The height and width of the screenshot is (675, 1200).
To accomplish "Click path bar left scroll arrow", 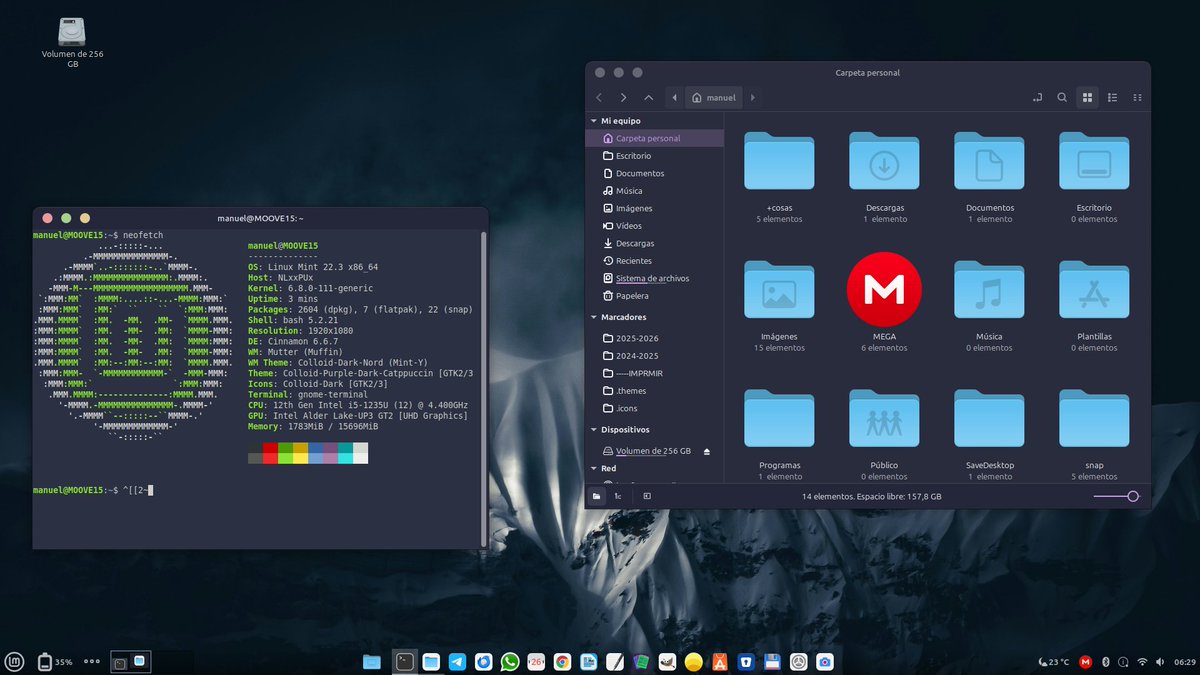I will (x=674, y=98).
